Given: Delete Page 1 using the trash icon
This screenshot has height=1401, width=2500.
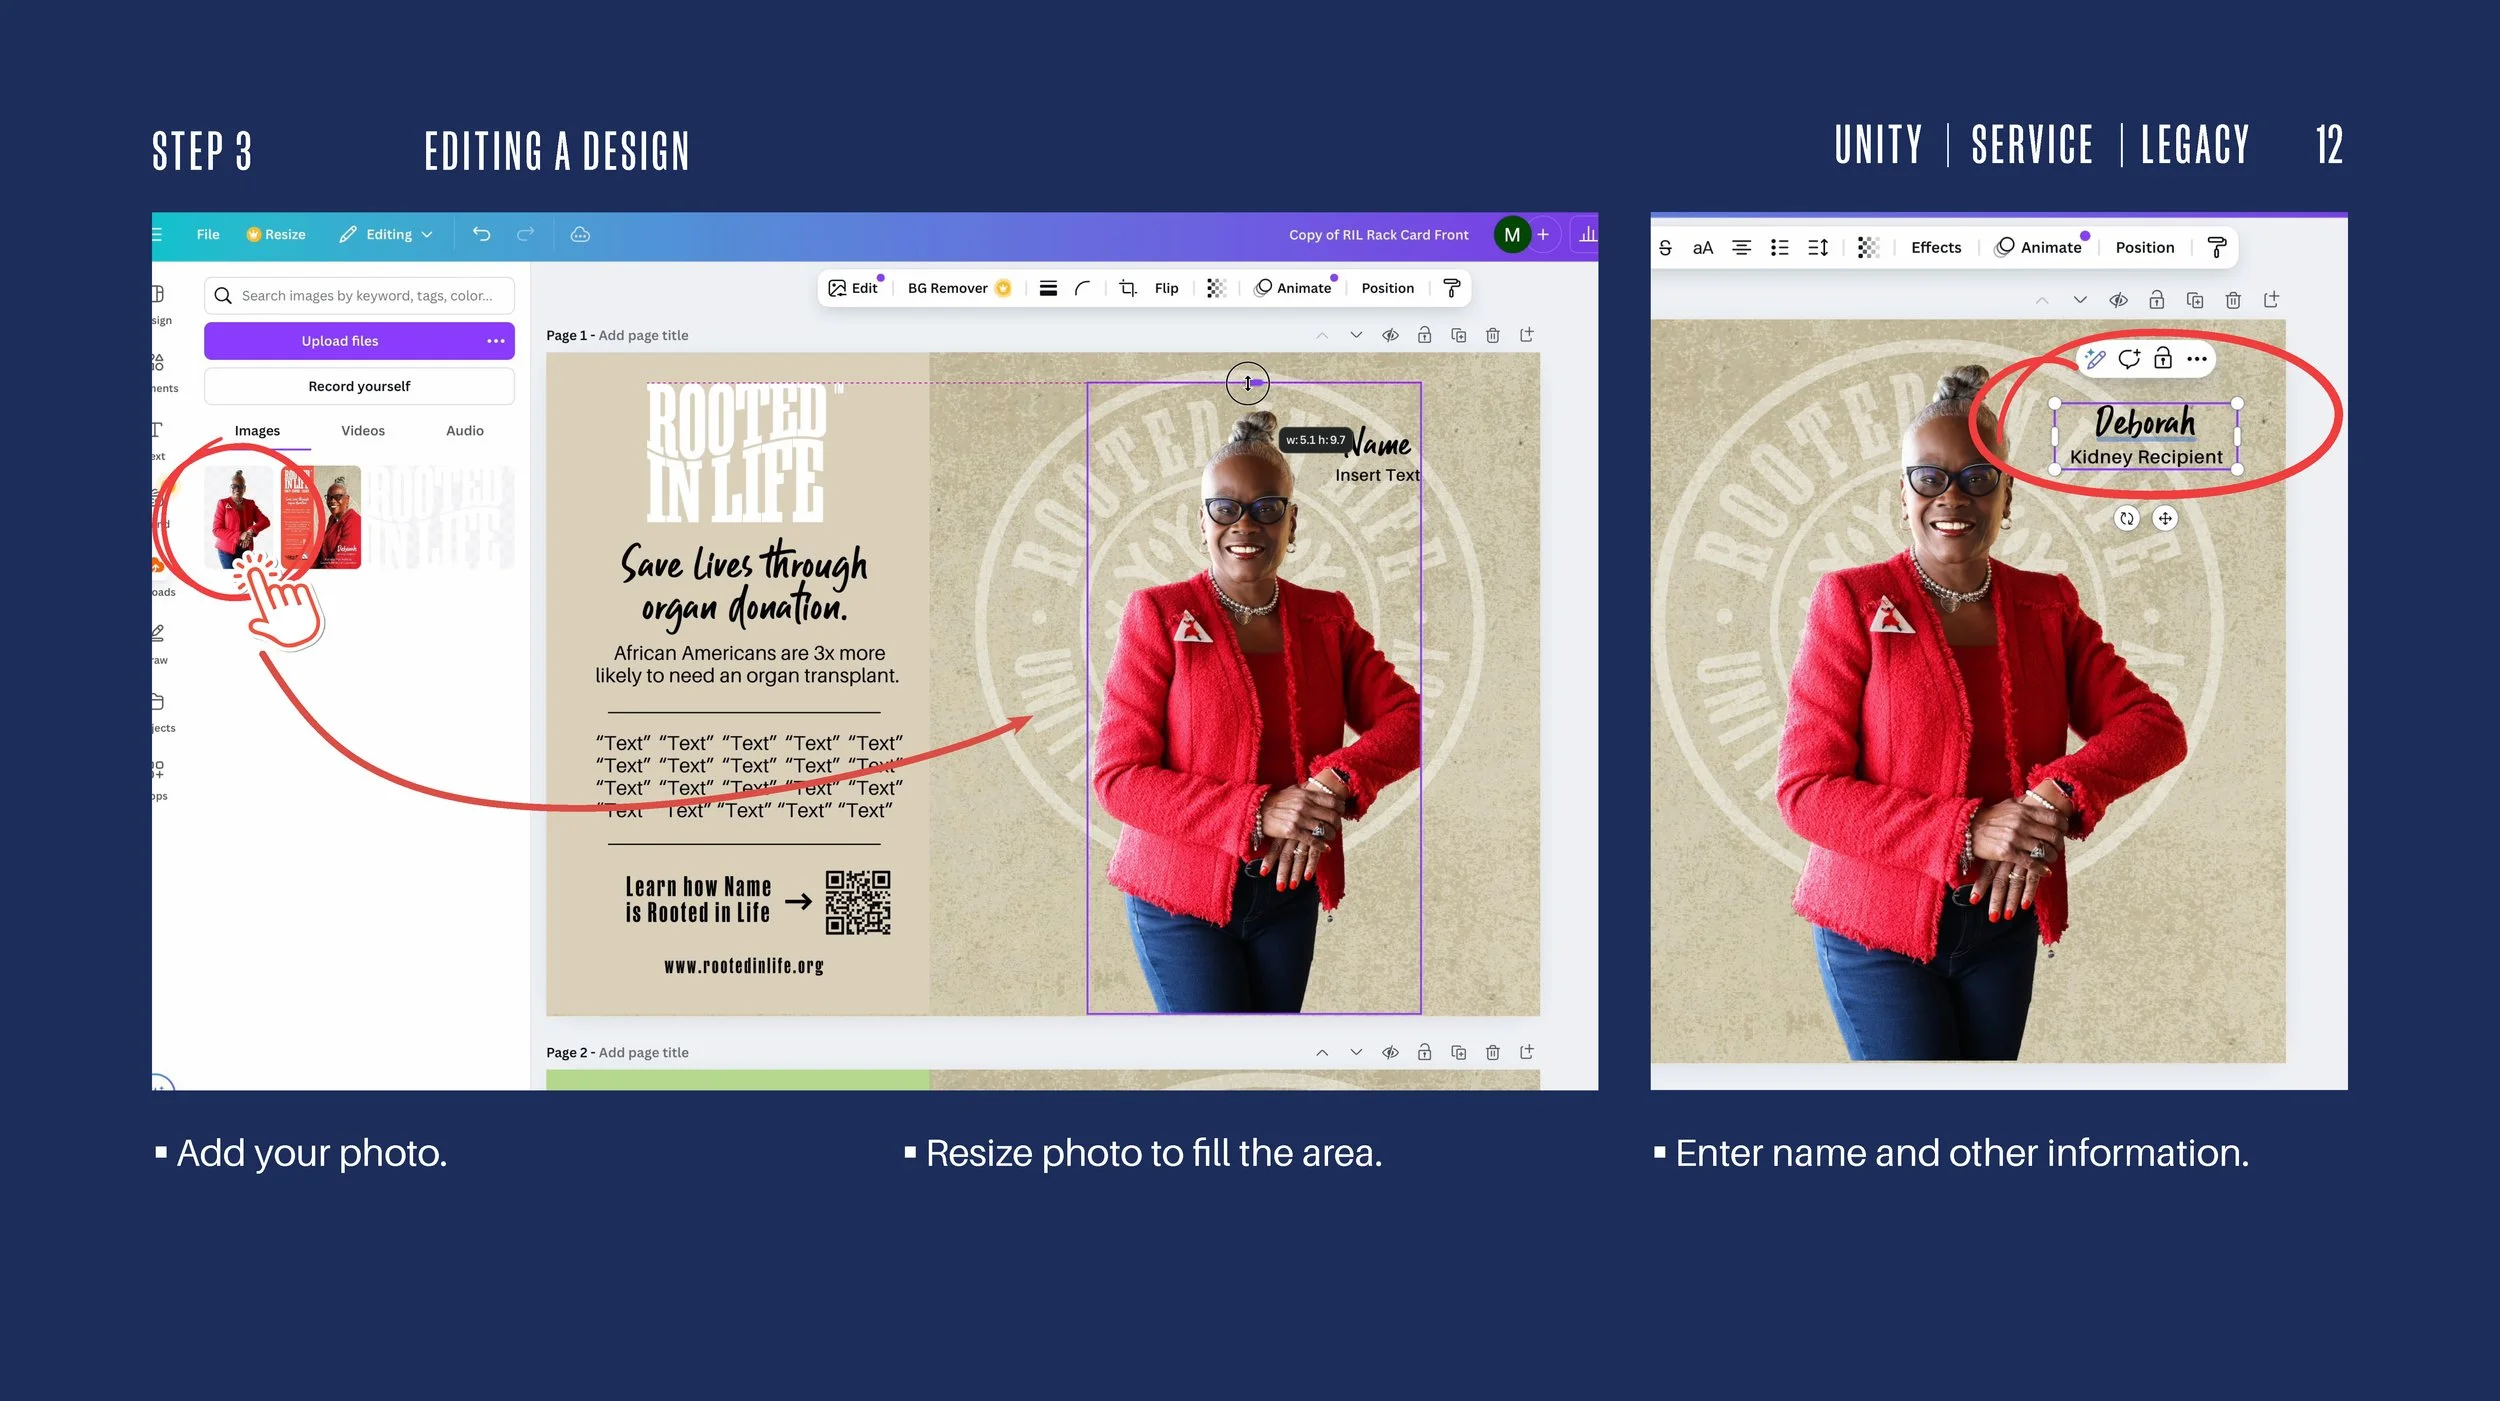Looking at the screenshot, I should point(1493,335).
